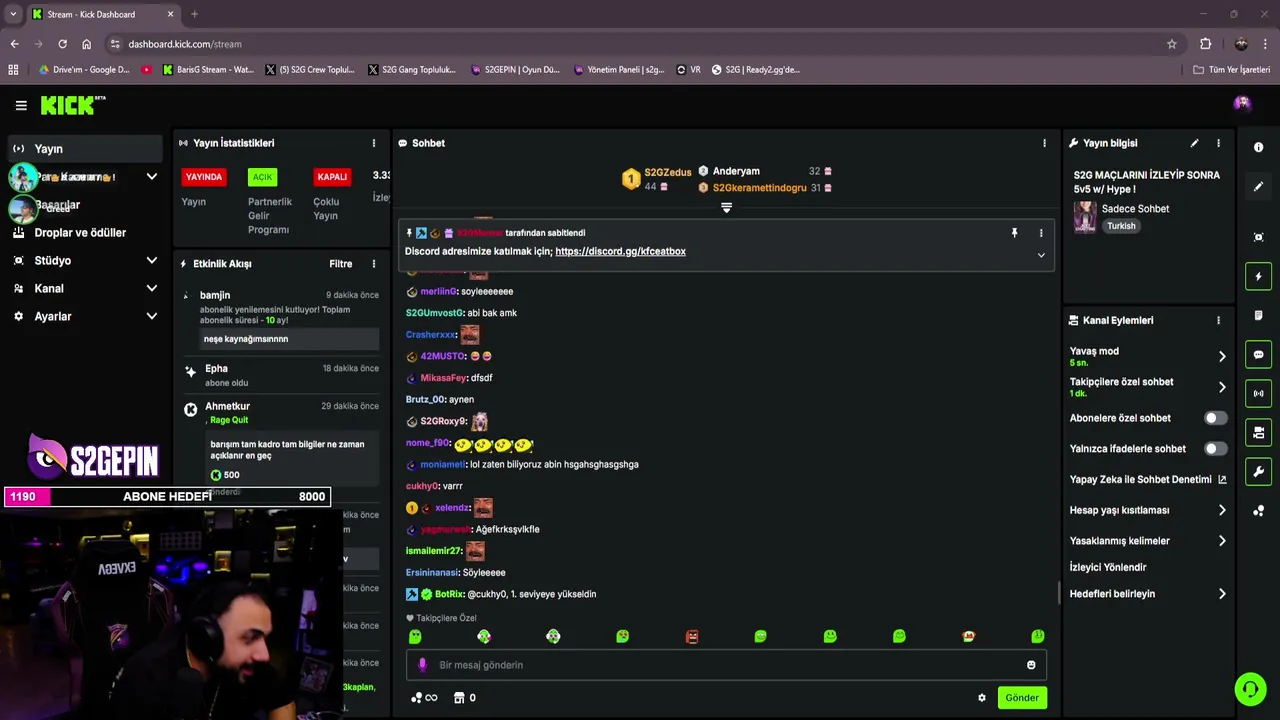Reload the browser page

click(62, 44)
